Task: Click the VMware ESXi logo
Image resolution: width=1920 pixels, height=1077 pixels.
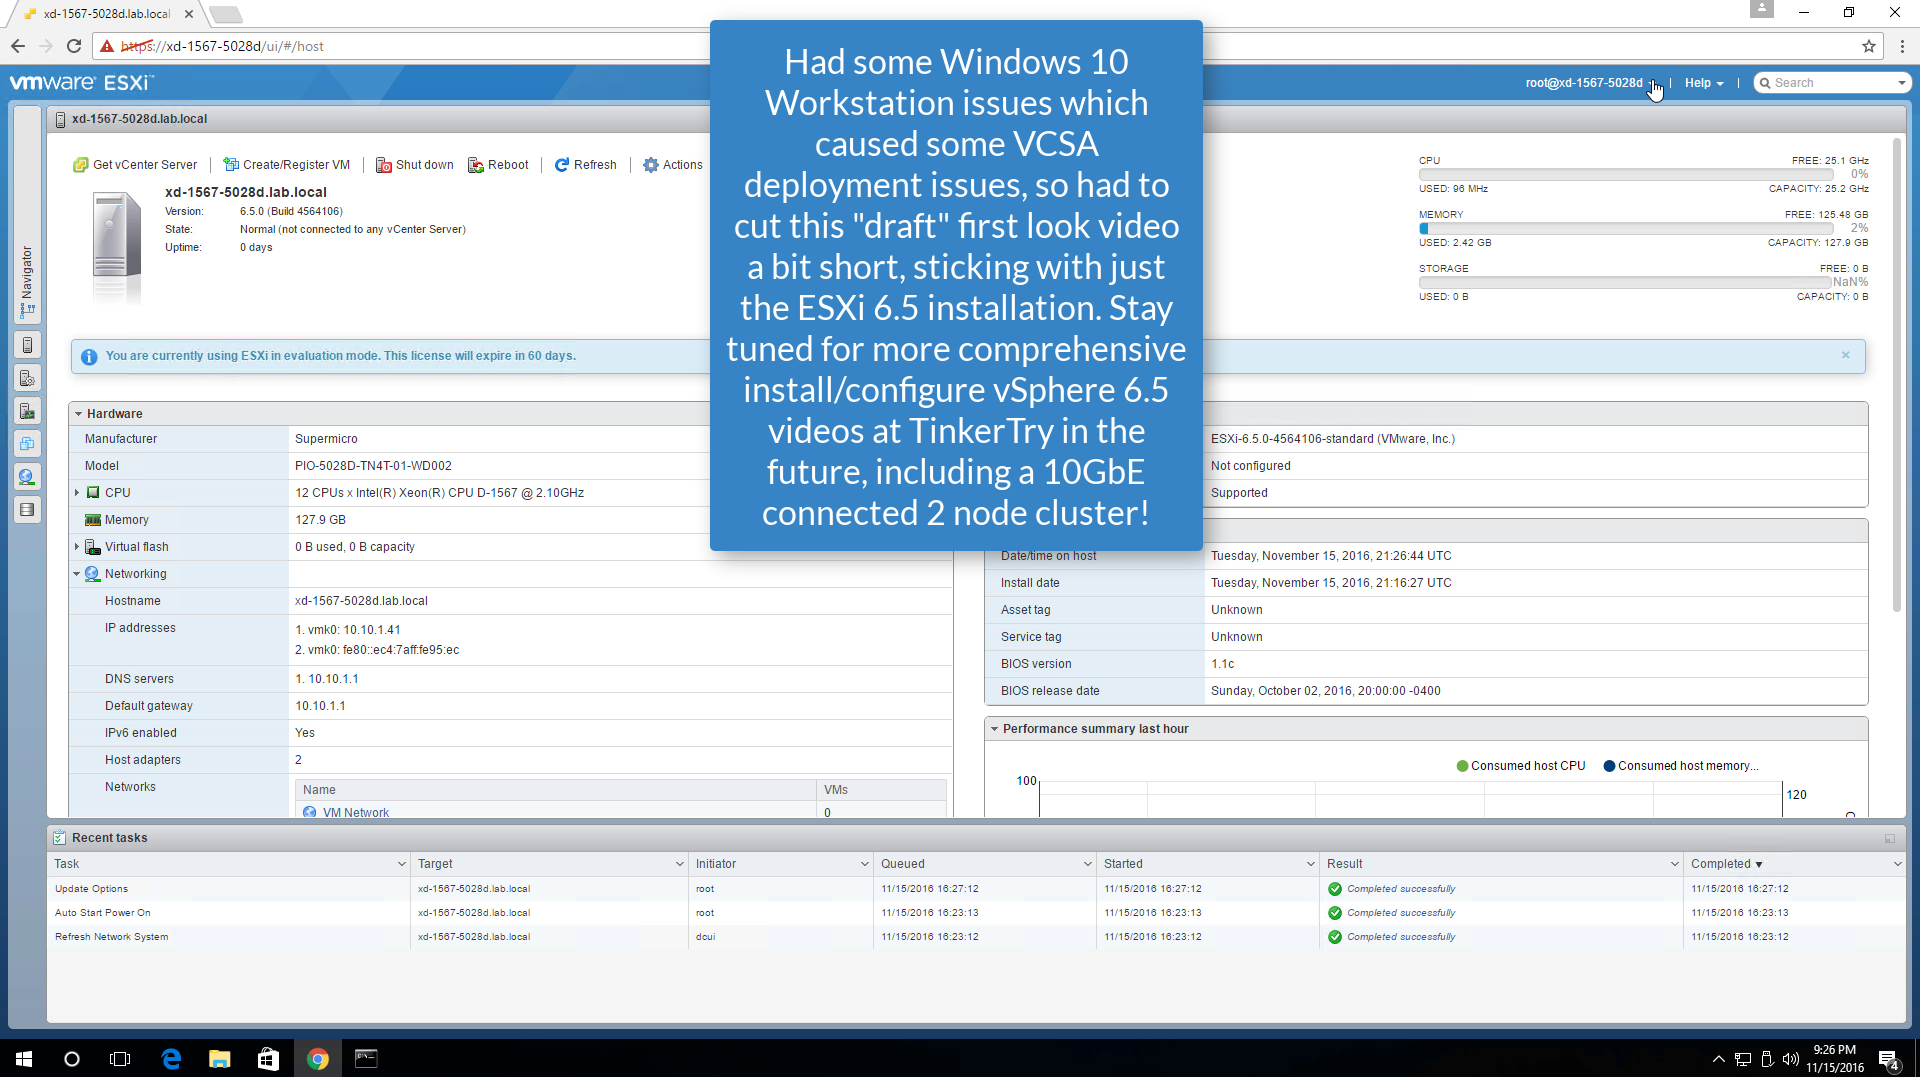Action: click(82, 83)
